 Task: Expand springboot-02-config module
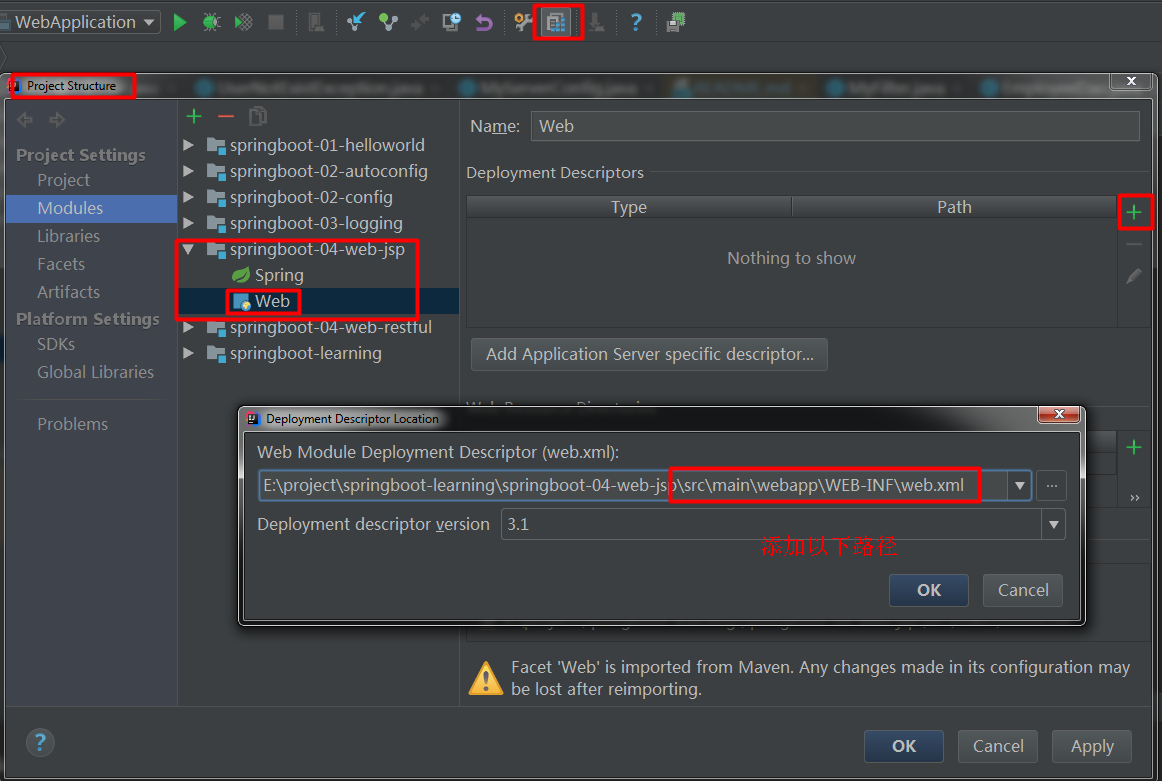point(189,197)
